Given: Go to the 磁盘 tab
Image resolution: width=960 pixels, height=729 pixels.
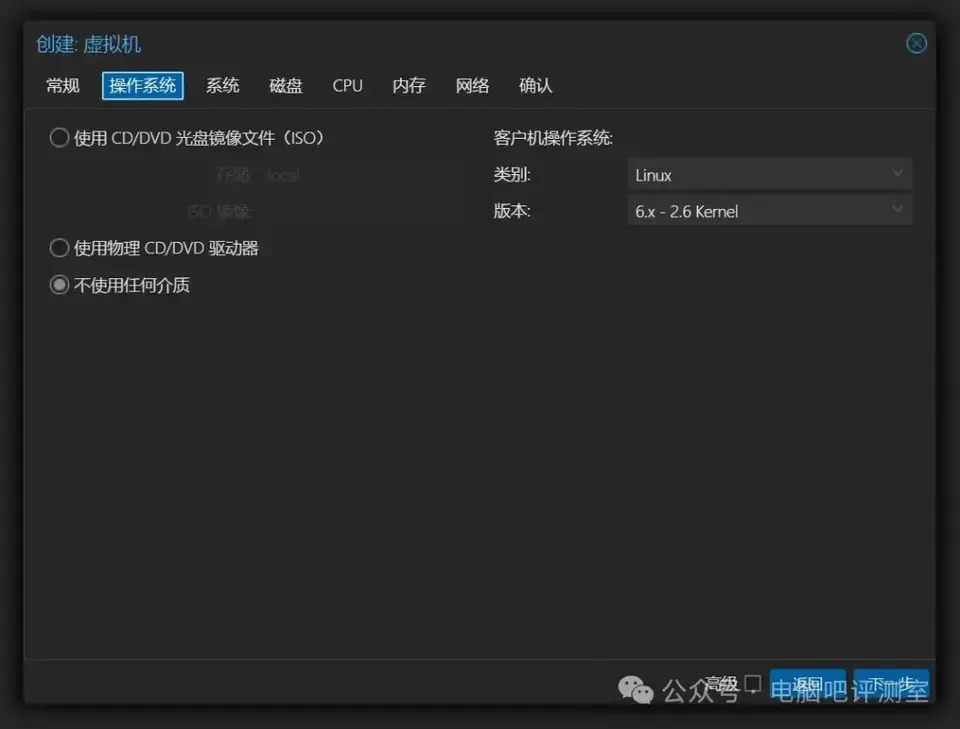Looking at the screenshot, I should tap(286, 86).
